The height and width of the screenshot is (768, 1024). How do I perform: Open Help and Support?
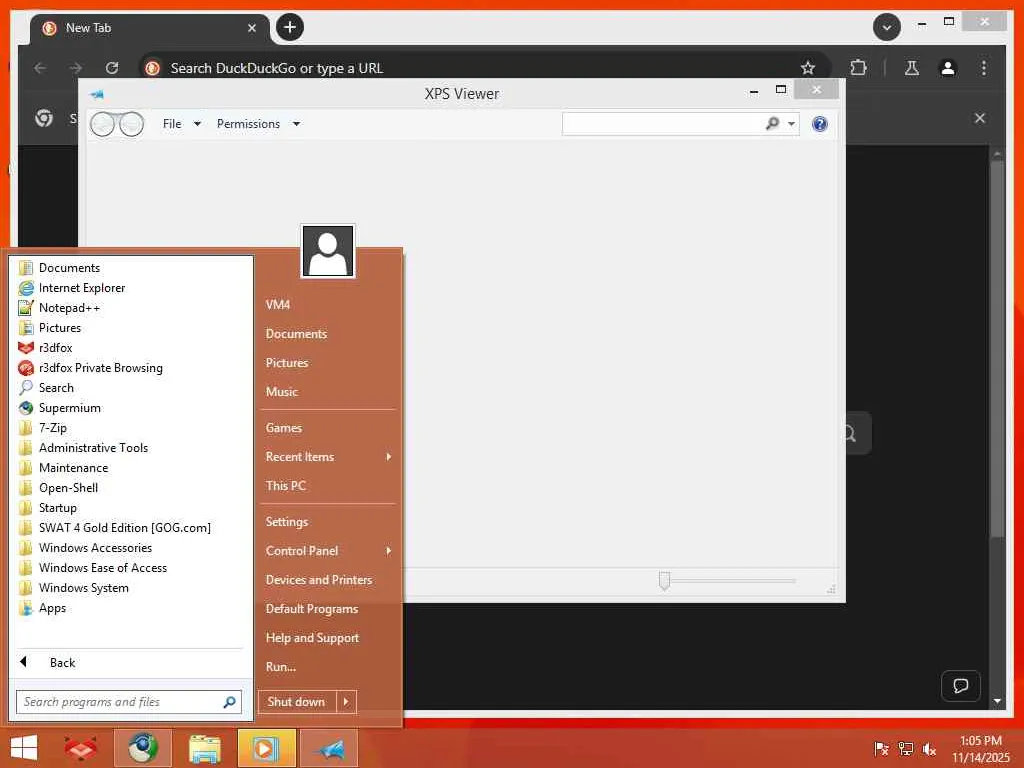312,638
